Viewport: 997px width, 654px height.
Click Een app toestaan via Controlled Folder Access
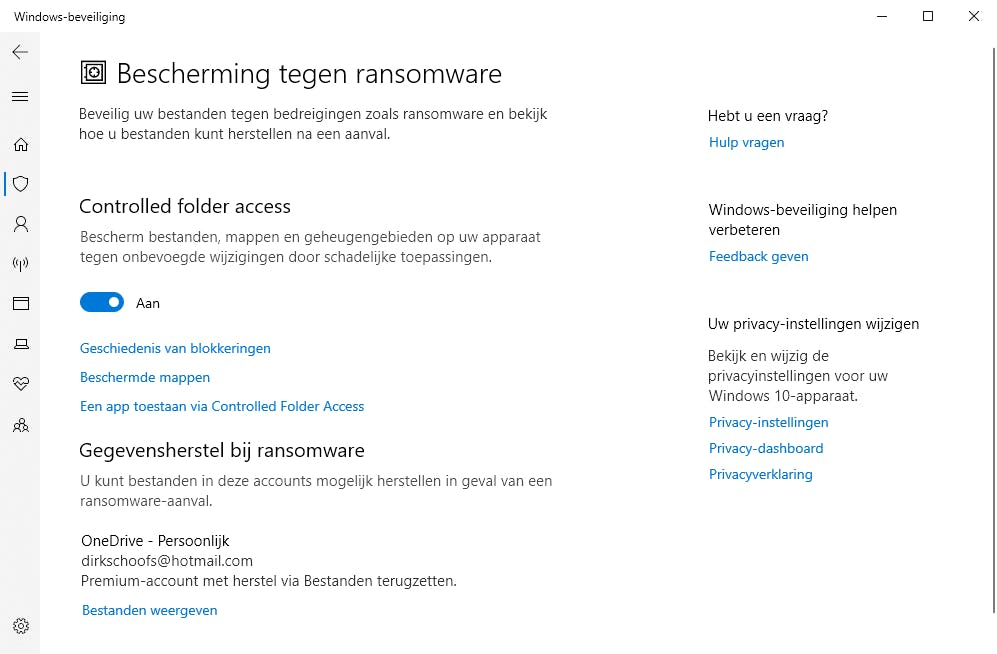[222, 406]
